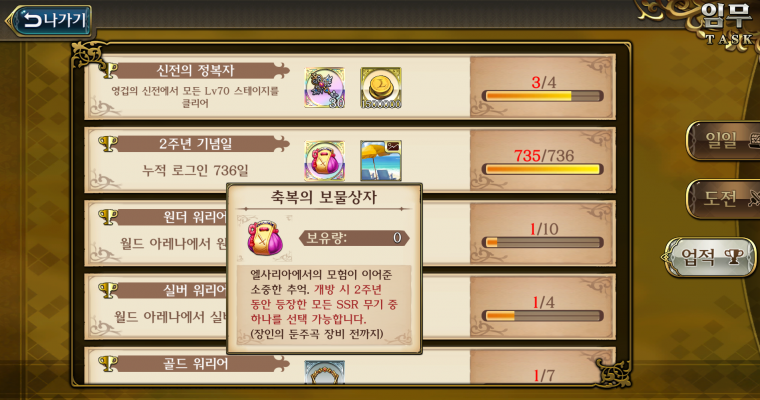The width and height of the screenshot is (760, 400).
Task: Open the 일일 daily tasks tab
Action: (723, 141)
